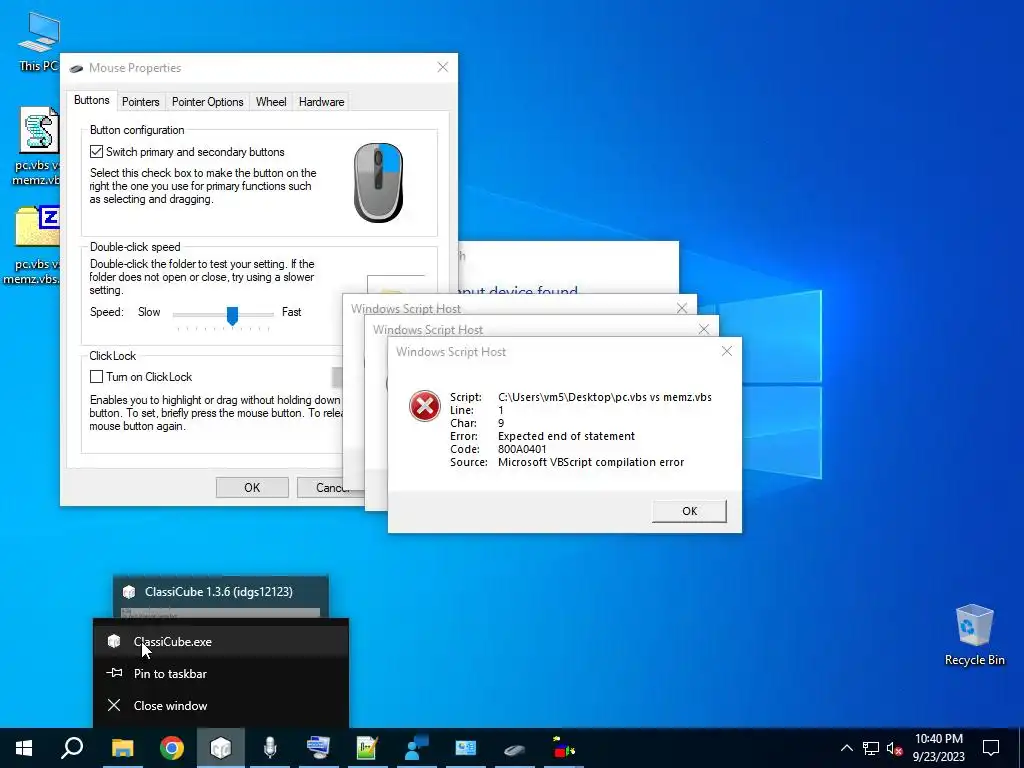Click the mouse icon in Mouse Properties title bar
1024x768 pixels.
(76, 68)
